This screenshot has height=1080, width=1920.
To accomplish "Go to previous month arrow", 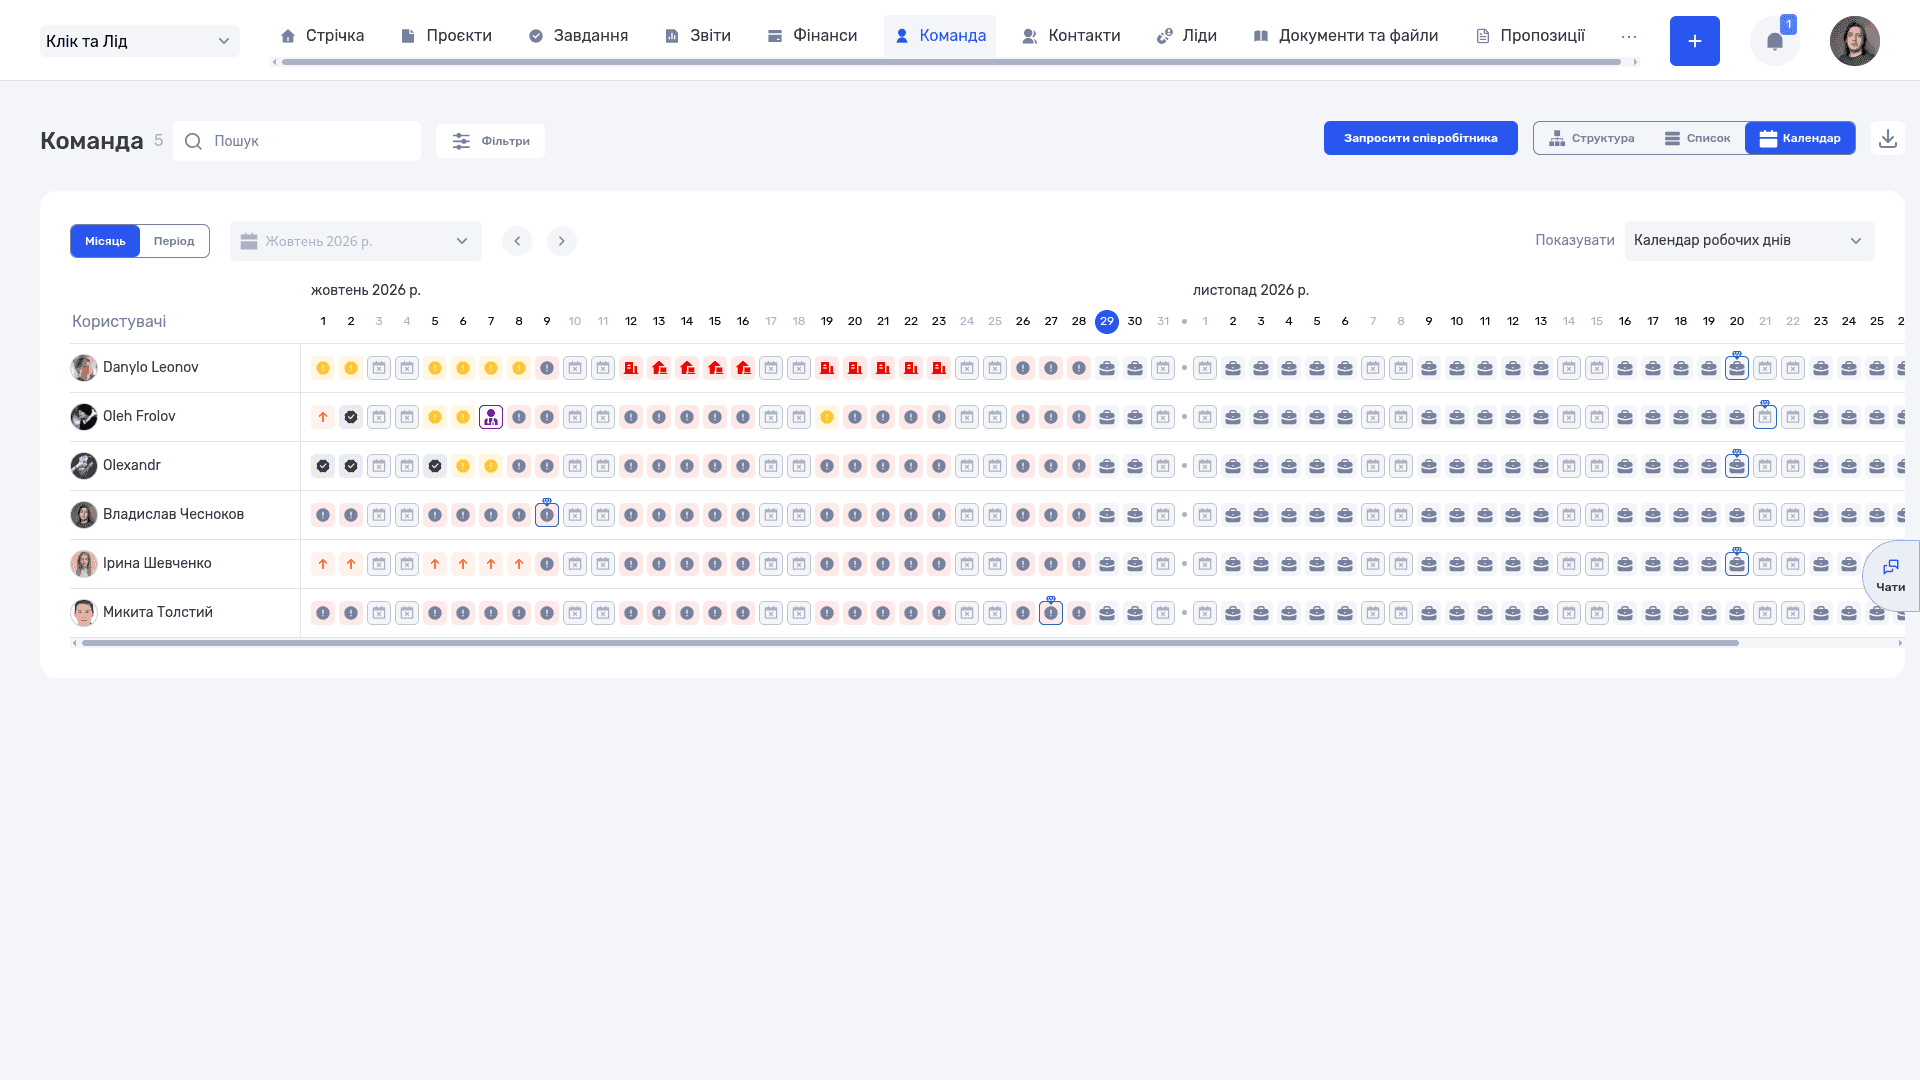I will tap(517, 241).
